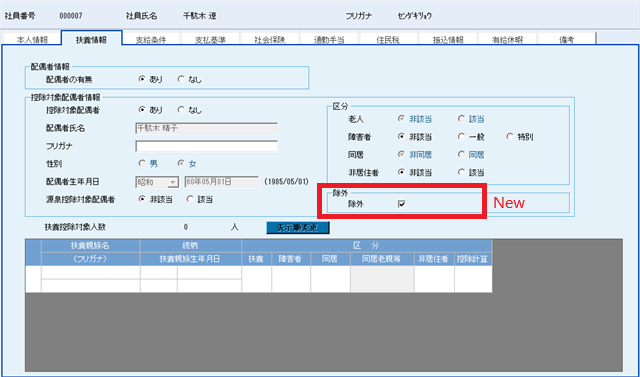The height and width of the screenshot is (377, 640).
Task: Toggle the 除外 checkbox
Action: click(x=402, y=204)
